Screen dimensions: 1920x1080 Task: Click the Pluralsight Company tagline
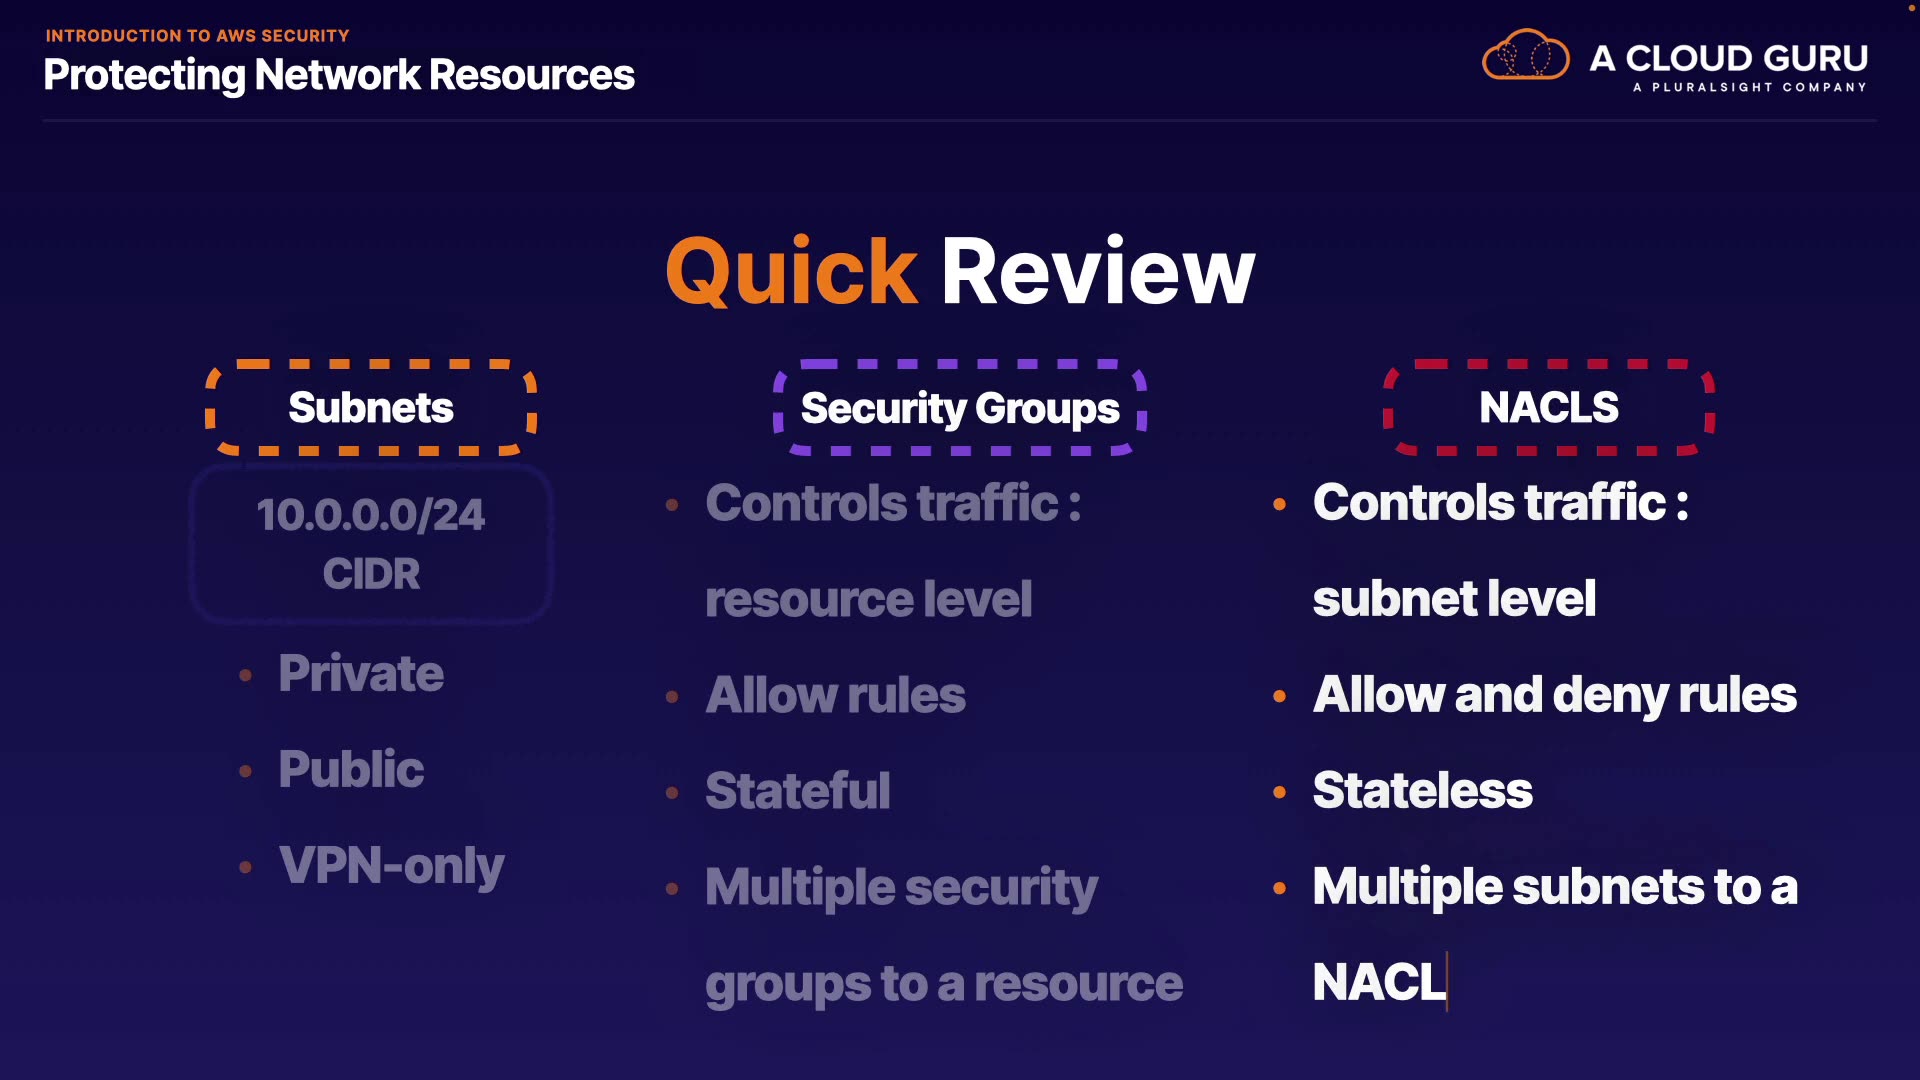coord(1749,88)
